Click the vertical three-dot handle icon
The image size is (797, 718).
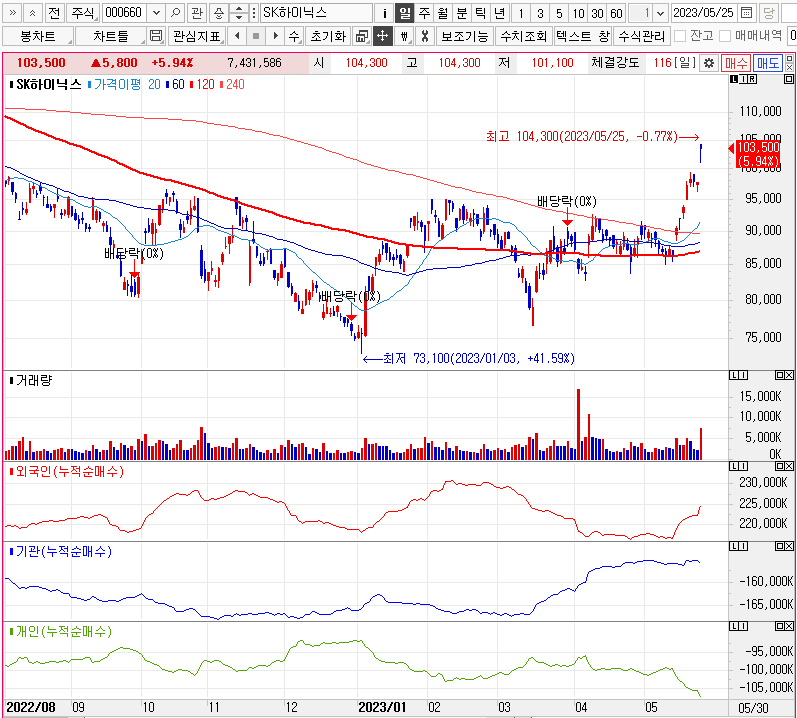coord(254,13)
